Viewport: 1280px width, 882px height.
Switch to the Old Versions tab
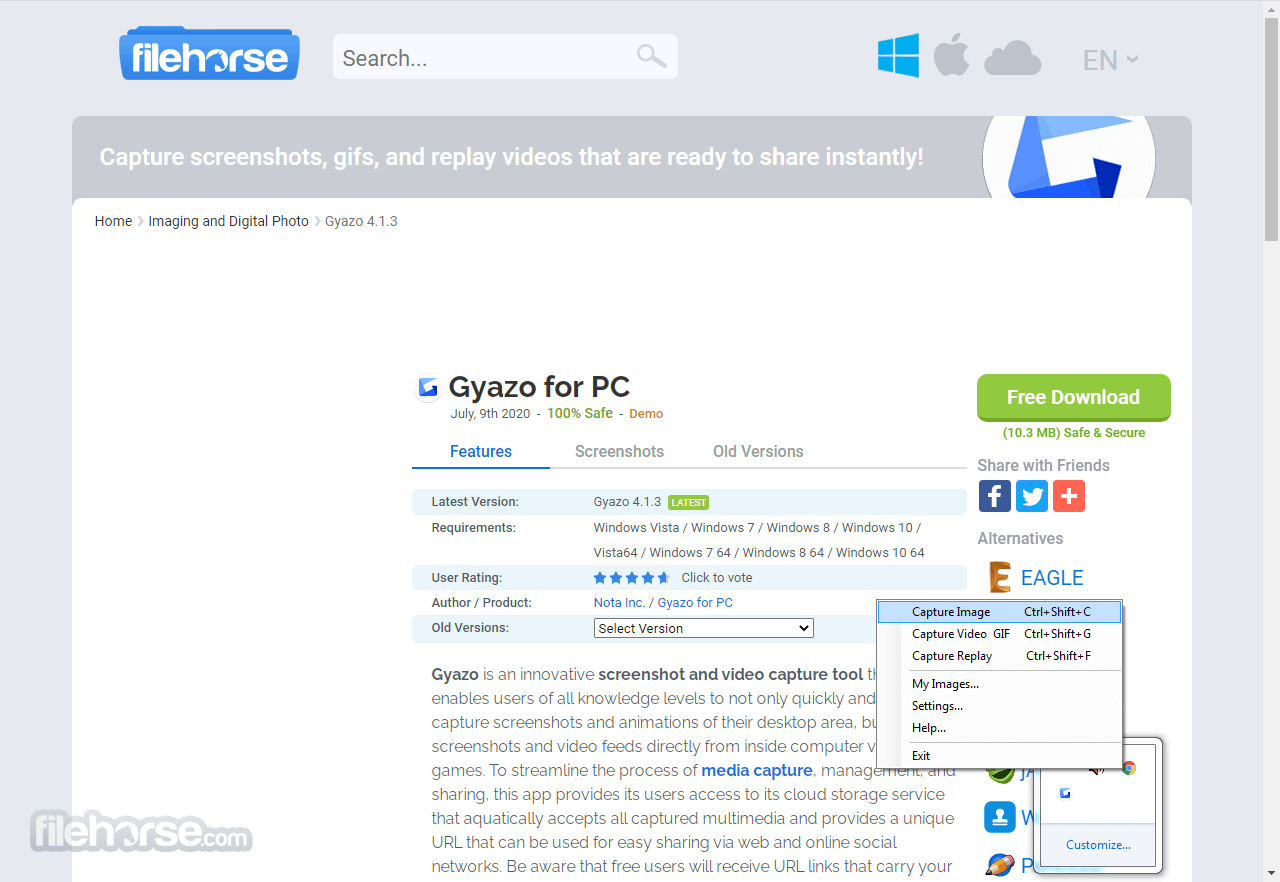point(758,452)
